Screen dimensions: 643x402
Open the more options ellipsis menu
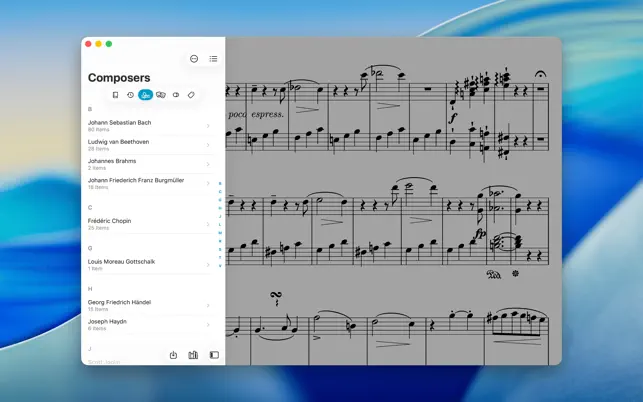point(194,59)
